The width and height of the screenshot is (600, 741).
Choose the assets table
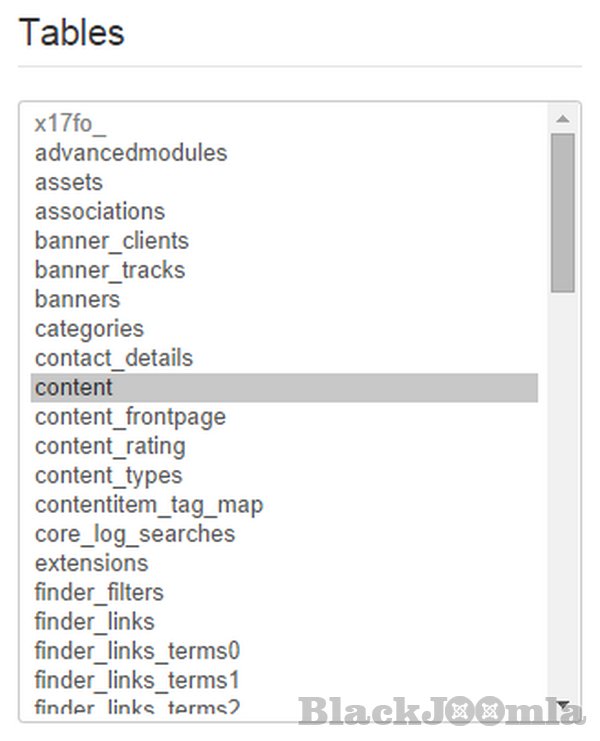69,182
